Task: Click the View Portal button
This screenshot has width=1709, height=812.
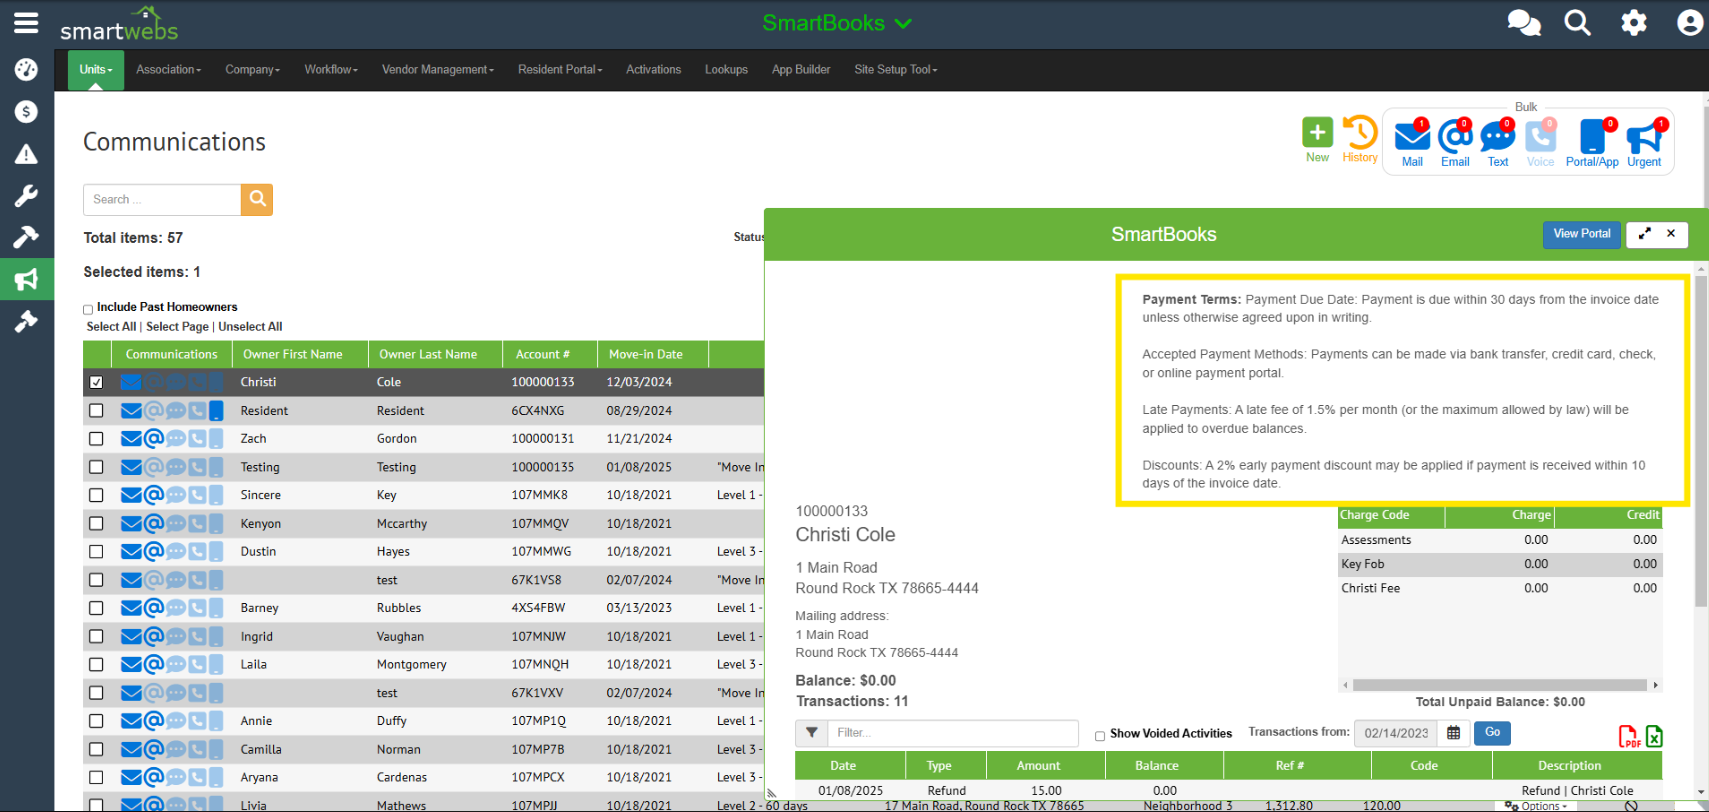Action: pyautogui.click(x=1581, y=234)
